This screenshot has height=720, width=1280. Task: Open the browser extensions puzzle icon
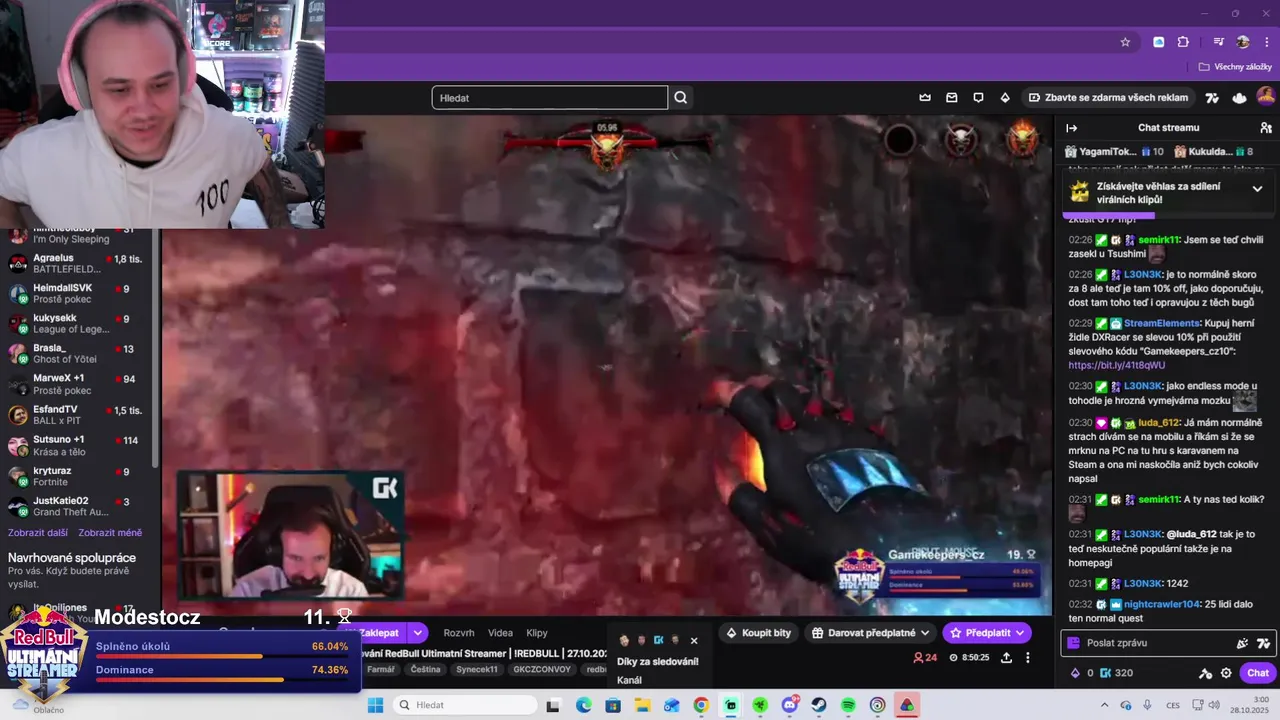point(1183,42)
